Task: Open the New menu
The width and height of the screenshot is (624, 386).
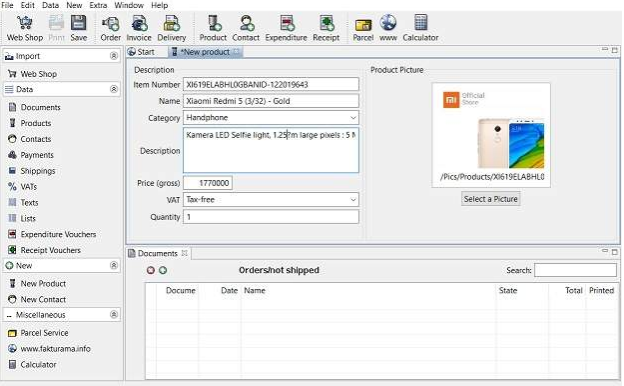Action: tap(74, 5)
